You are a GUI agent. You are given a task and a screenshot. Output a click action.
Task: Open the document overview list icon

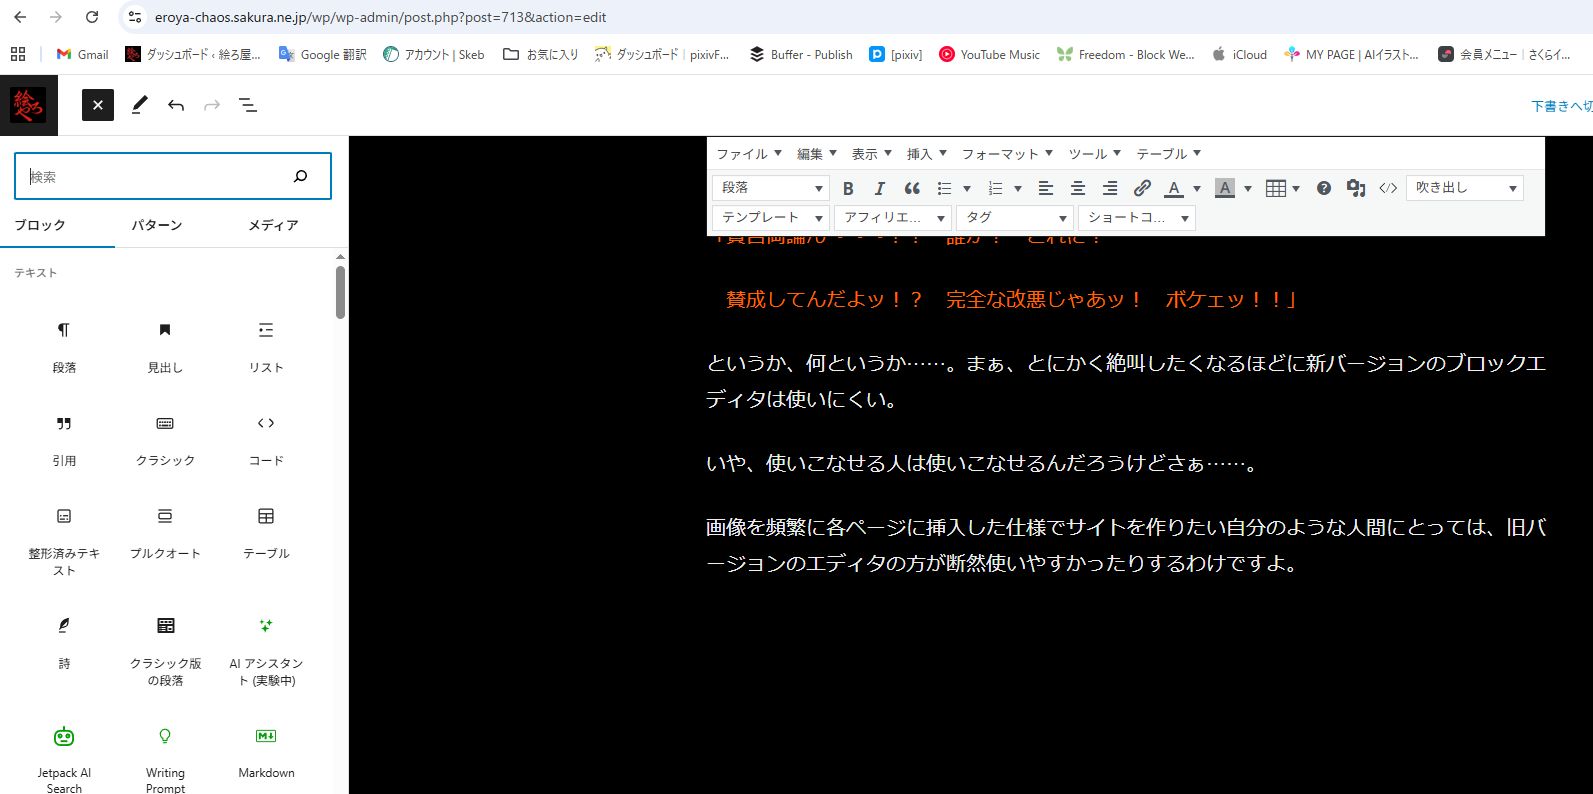point(248,105)
